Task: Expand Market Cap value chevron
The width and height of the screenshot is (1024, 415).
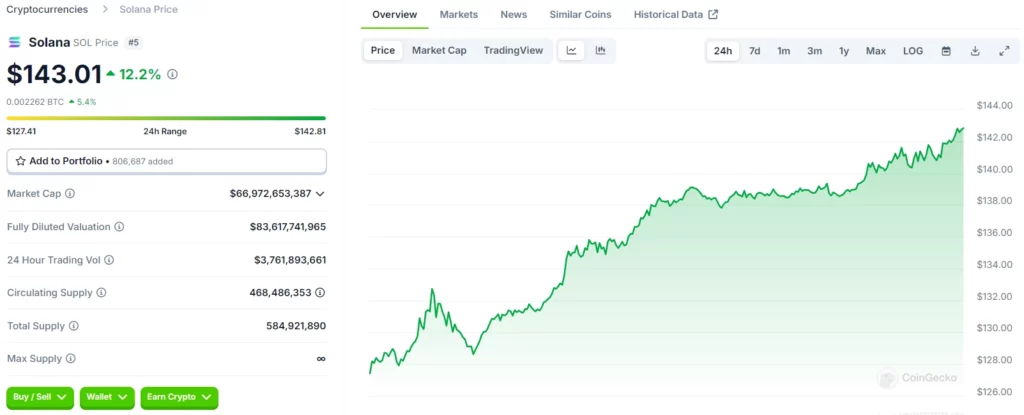Action: (320, 193)
